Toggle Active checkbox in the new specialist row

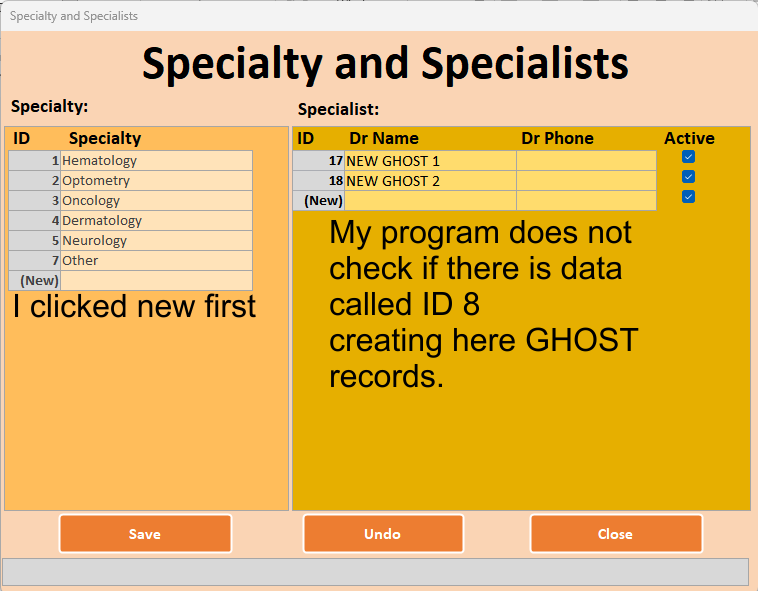click(x=688, y=196)
